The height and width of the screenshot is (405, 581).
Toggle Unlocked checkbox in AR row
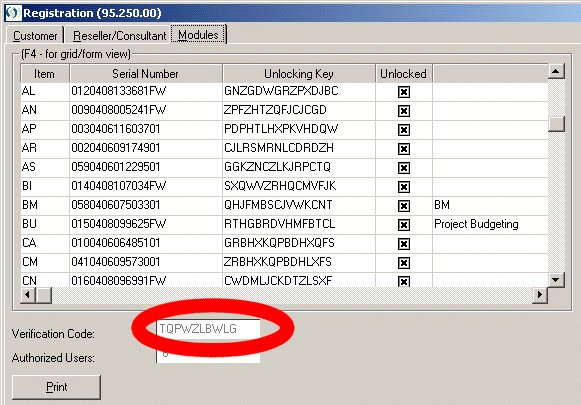point(404,149)
